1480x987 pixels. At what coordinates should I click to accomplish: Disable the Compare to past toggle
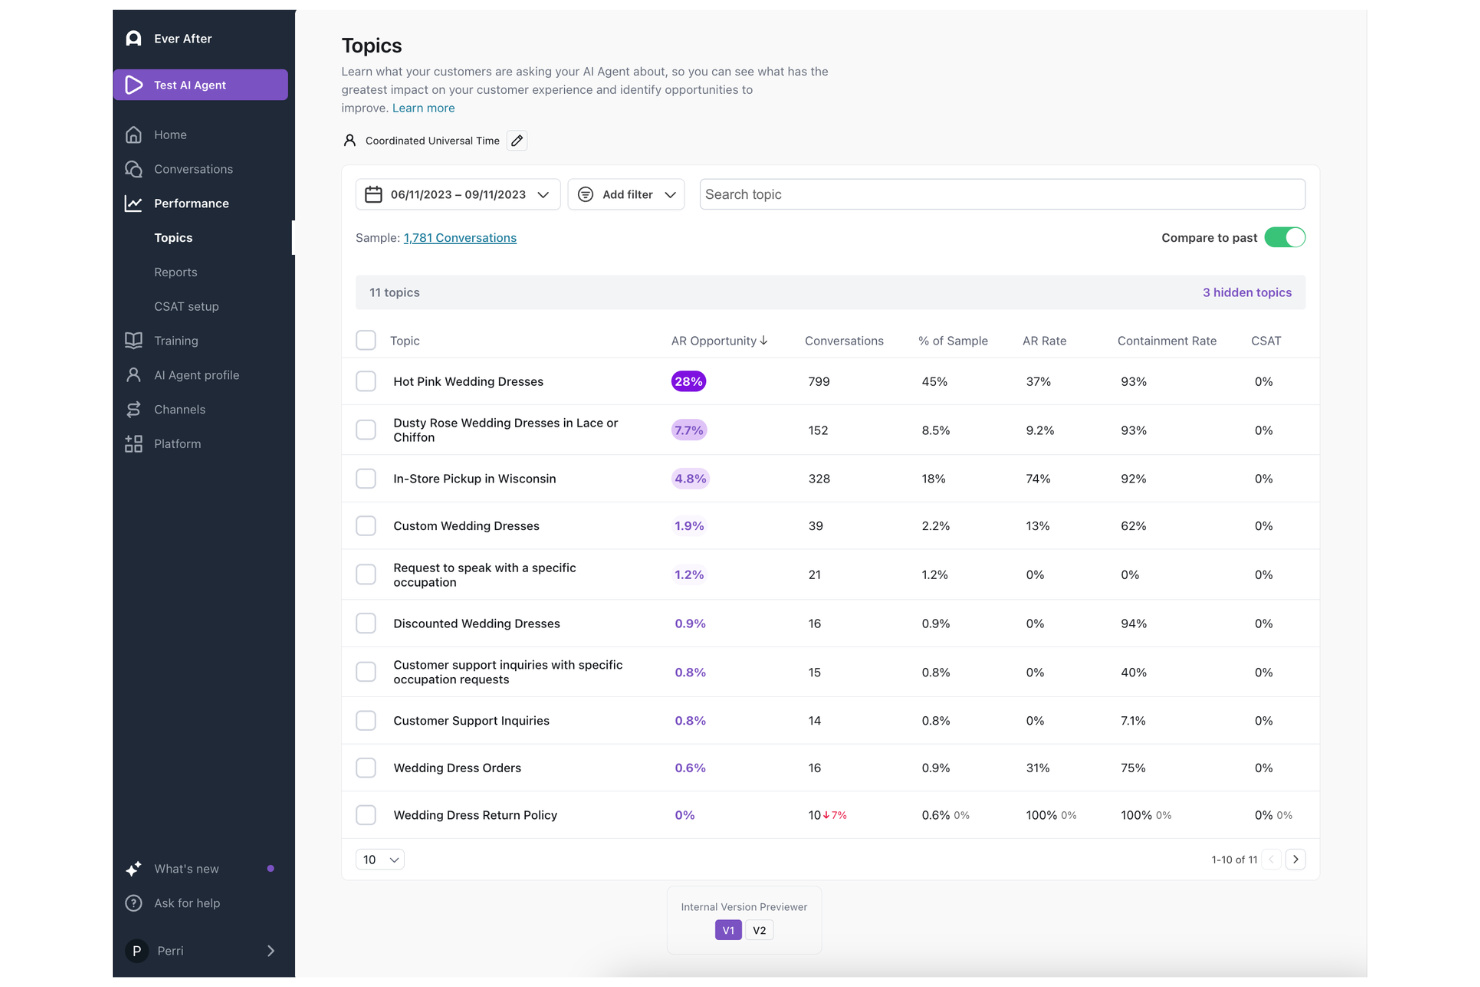point(1284,237)
